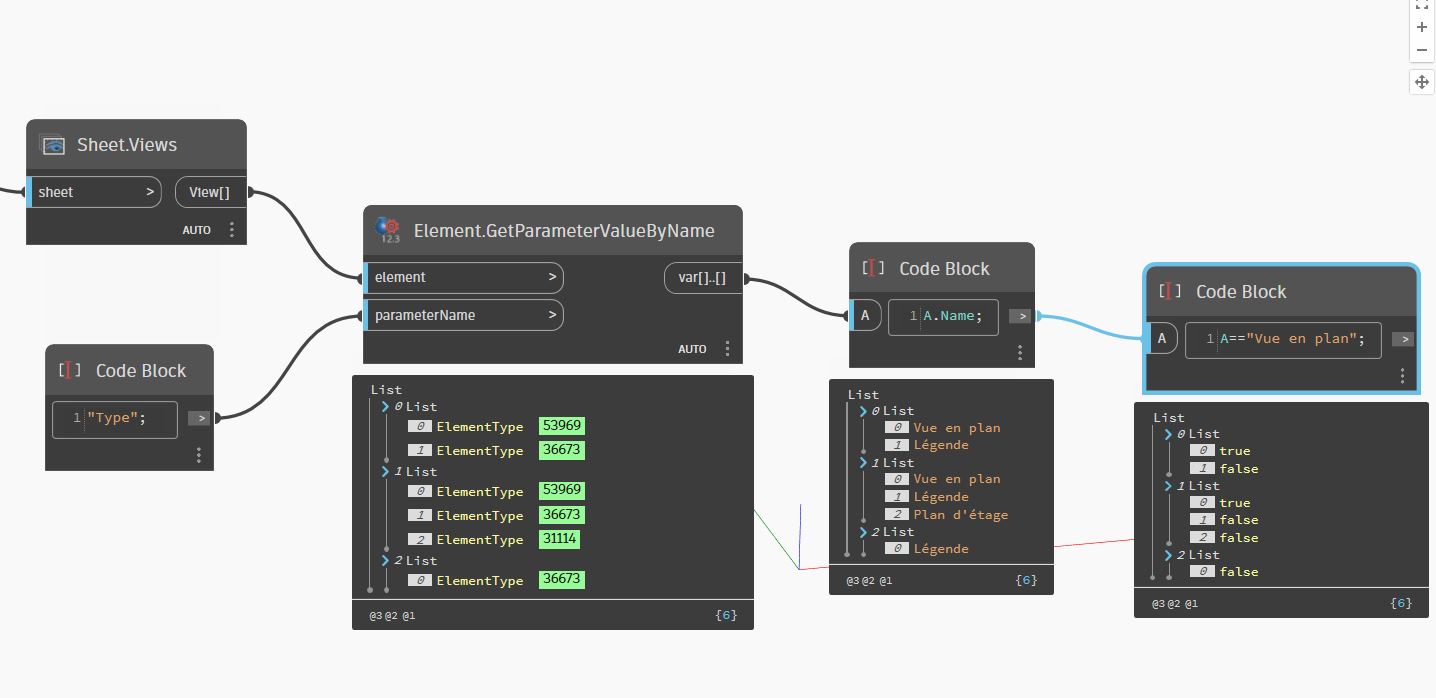The image size is (1436, 698).
Task: Open the three-dot menu on Element.GetParameterValueByName node
Action: coord(727,349)
